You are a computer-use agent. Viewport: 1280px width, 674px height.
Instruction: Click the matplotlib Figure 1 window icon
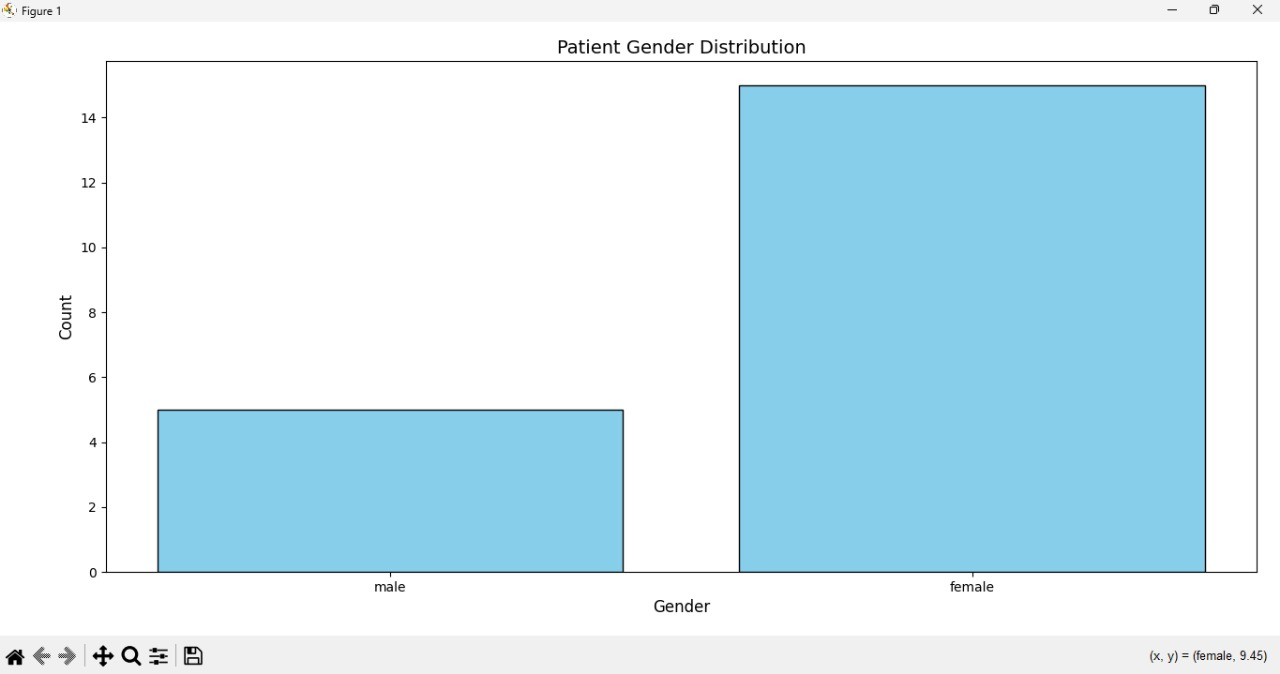tap(9, 10)
